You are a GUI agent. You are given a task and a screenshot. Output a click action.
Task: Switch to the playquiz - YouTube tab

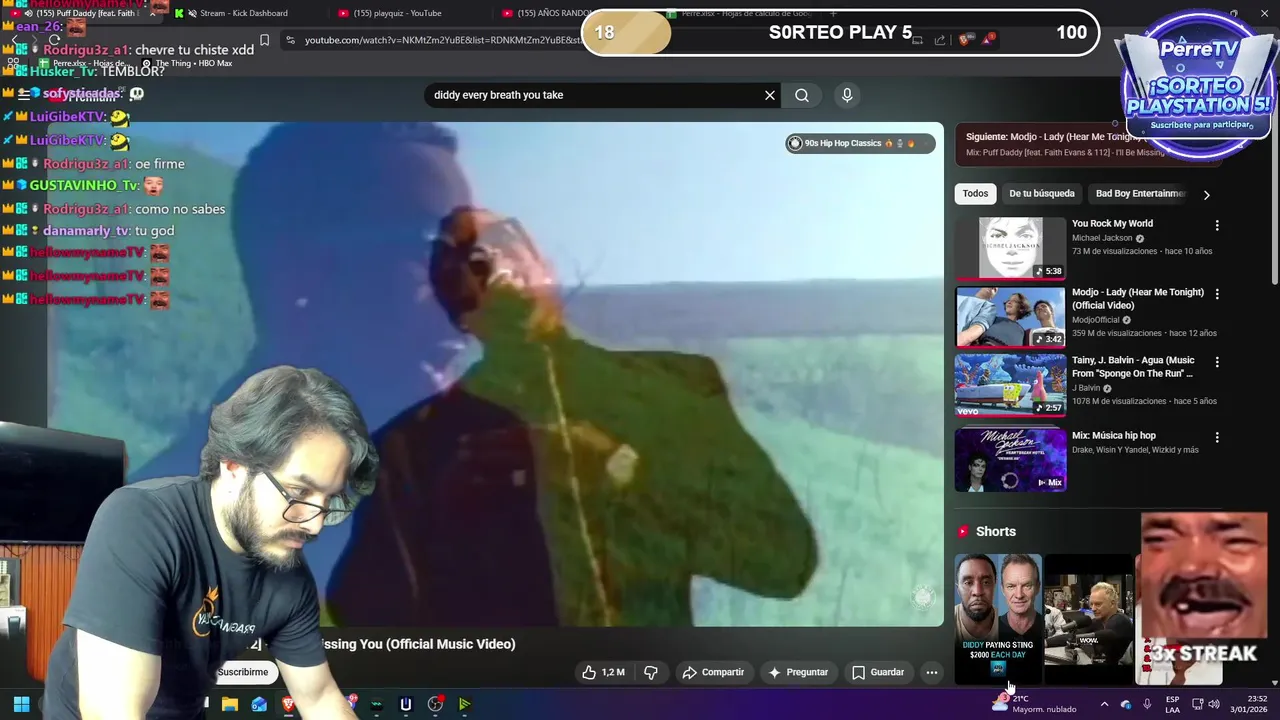400,13
